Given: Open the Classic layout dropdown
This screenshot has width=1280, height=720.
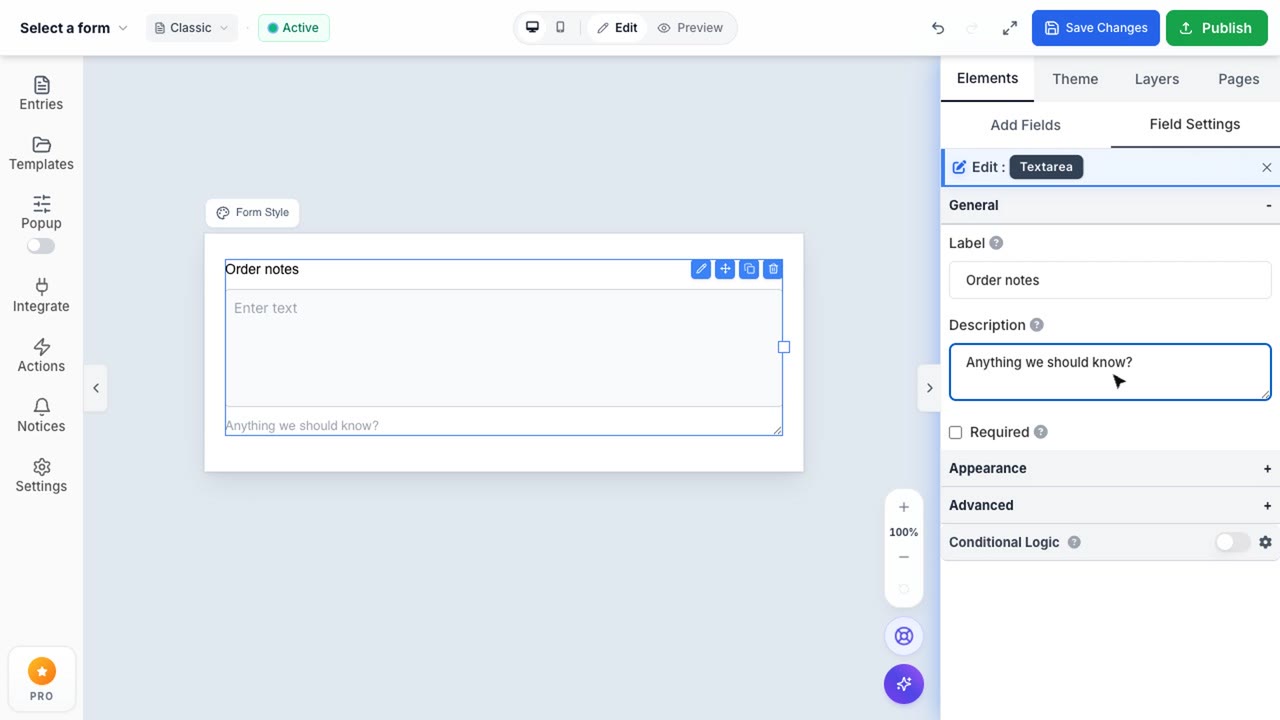Looking at the screenshot, I should [191, 28].
